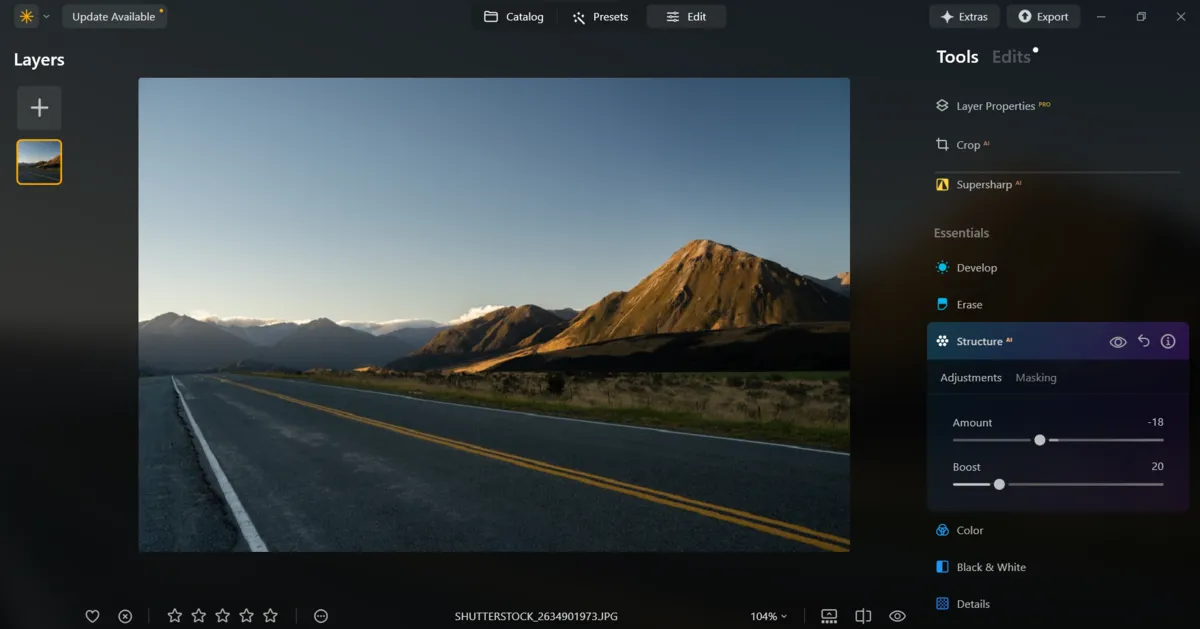Toggle the quick preview eye at bottom right

click(x=897, y=616)
